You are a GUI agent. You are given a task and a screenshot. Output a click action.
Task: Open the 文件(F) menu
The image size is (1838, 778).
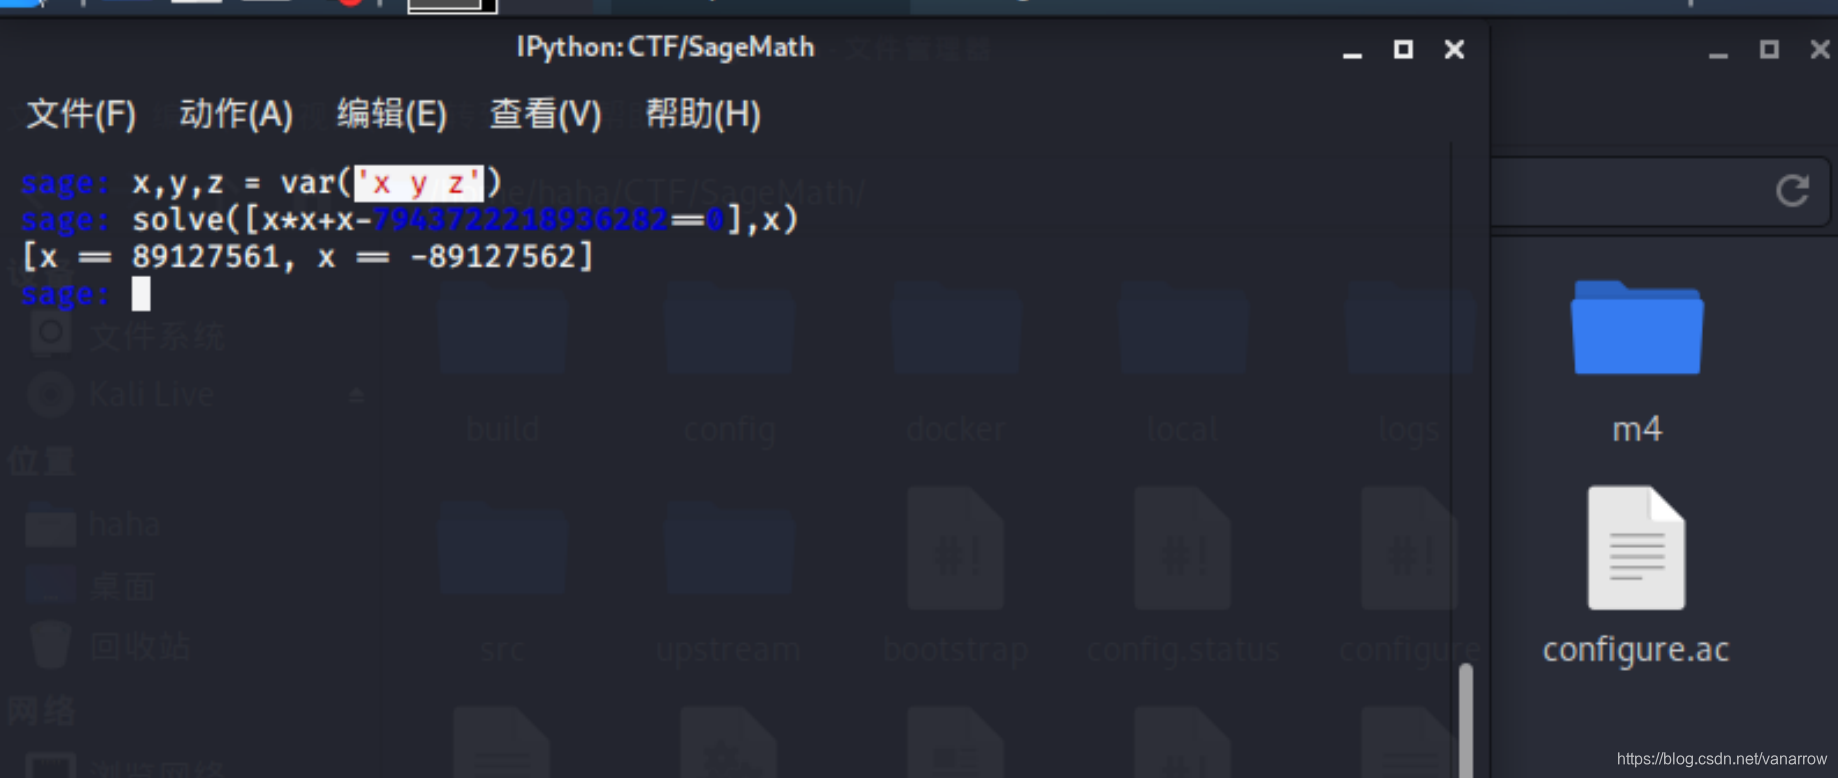[81, 114]
